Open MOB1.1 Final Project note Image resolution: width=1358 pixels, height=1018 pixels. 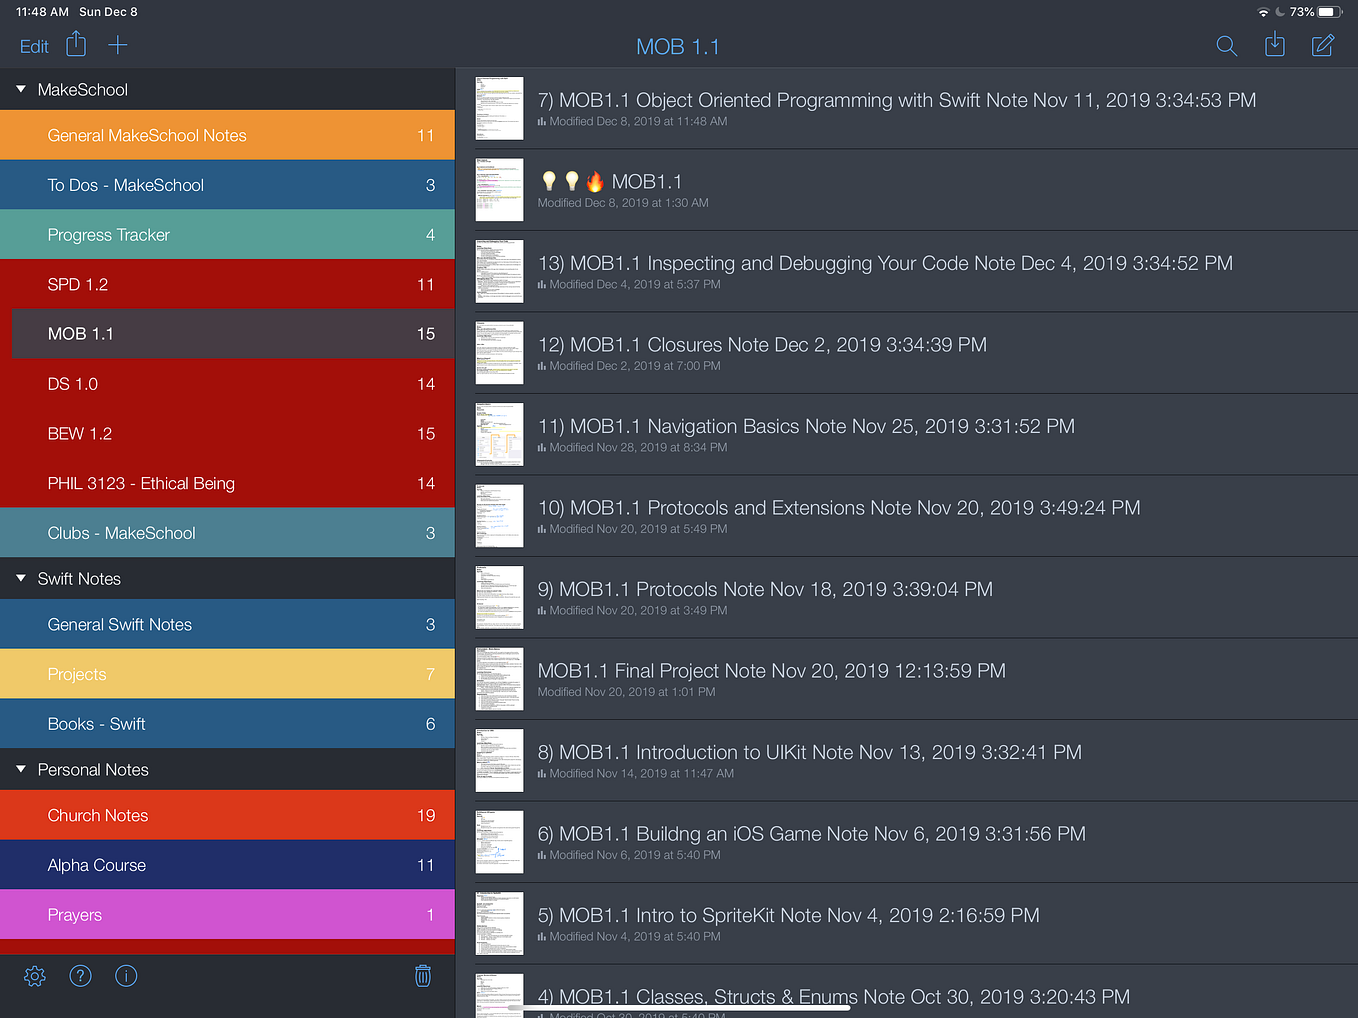click(907, 679)
